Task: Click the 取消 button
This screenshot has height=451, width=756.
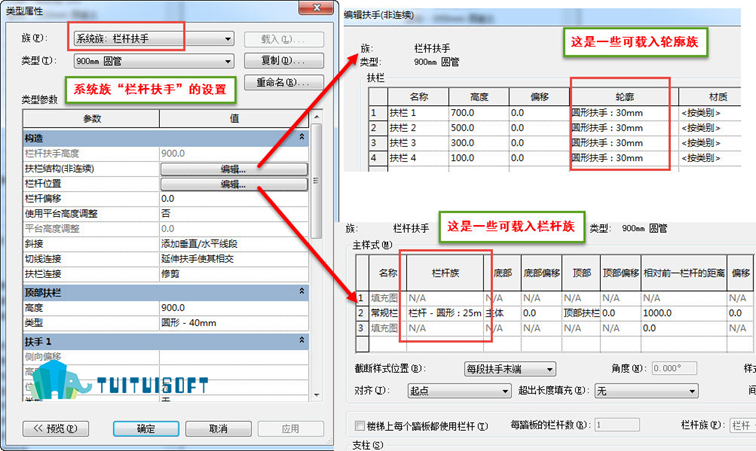Action: tap(218, 428)
